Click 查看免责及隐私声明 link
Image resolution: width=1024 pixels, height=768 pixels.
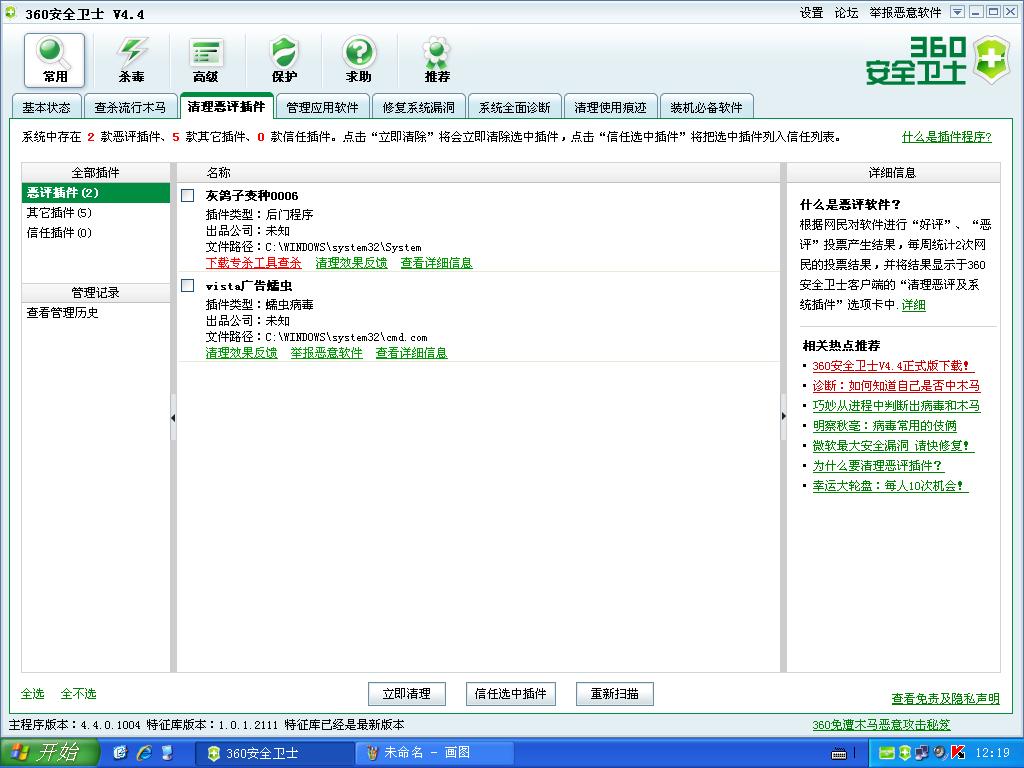[946, 699]
